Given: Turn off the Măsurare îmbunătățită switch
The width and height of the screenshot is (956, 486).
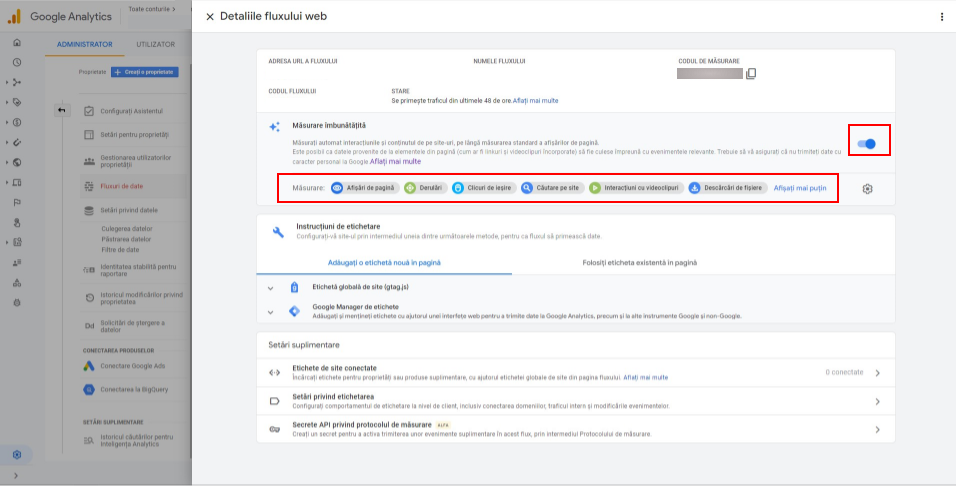Looking at the screenshot, I should pos(867,144).
